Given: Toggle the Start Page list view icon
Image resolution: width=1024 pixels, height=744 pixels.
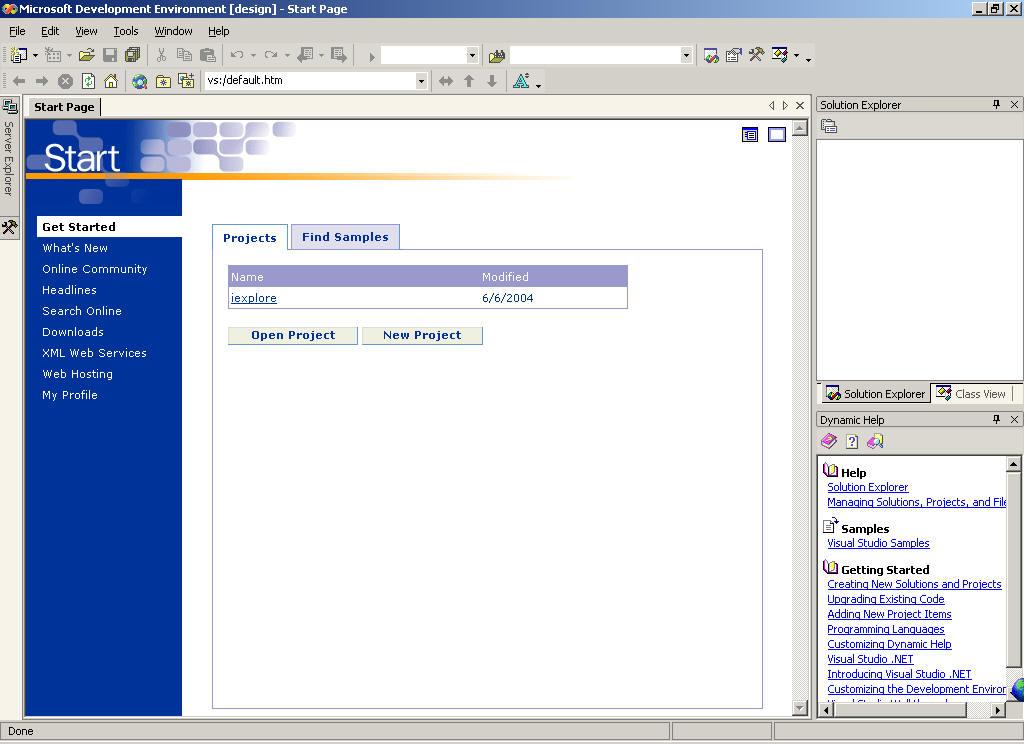Looking at the screenshot, I should point(750,135).
